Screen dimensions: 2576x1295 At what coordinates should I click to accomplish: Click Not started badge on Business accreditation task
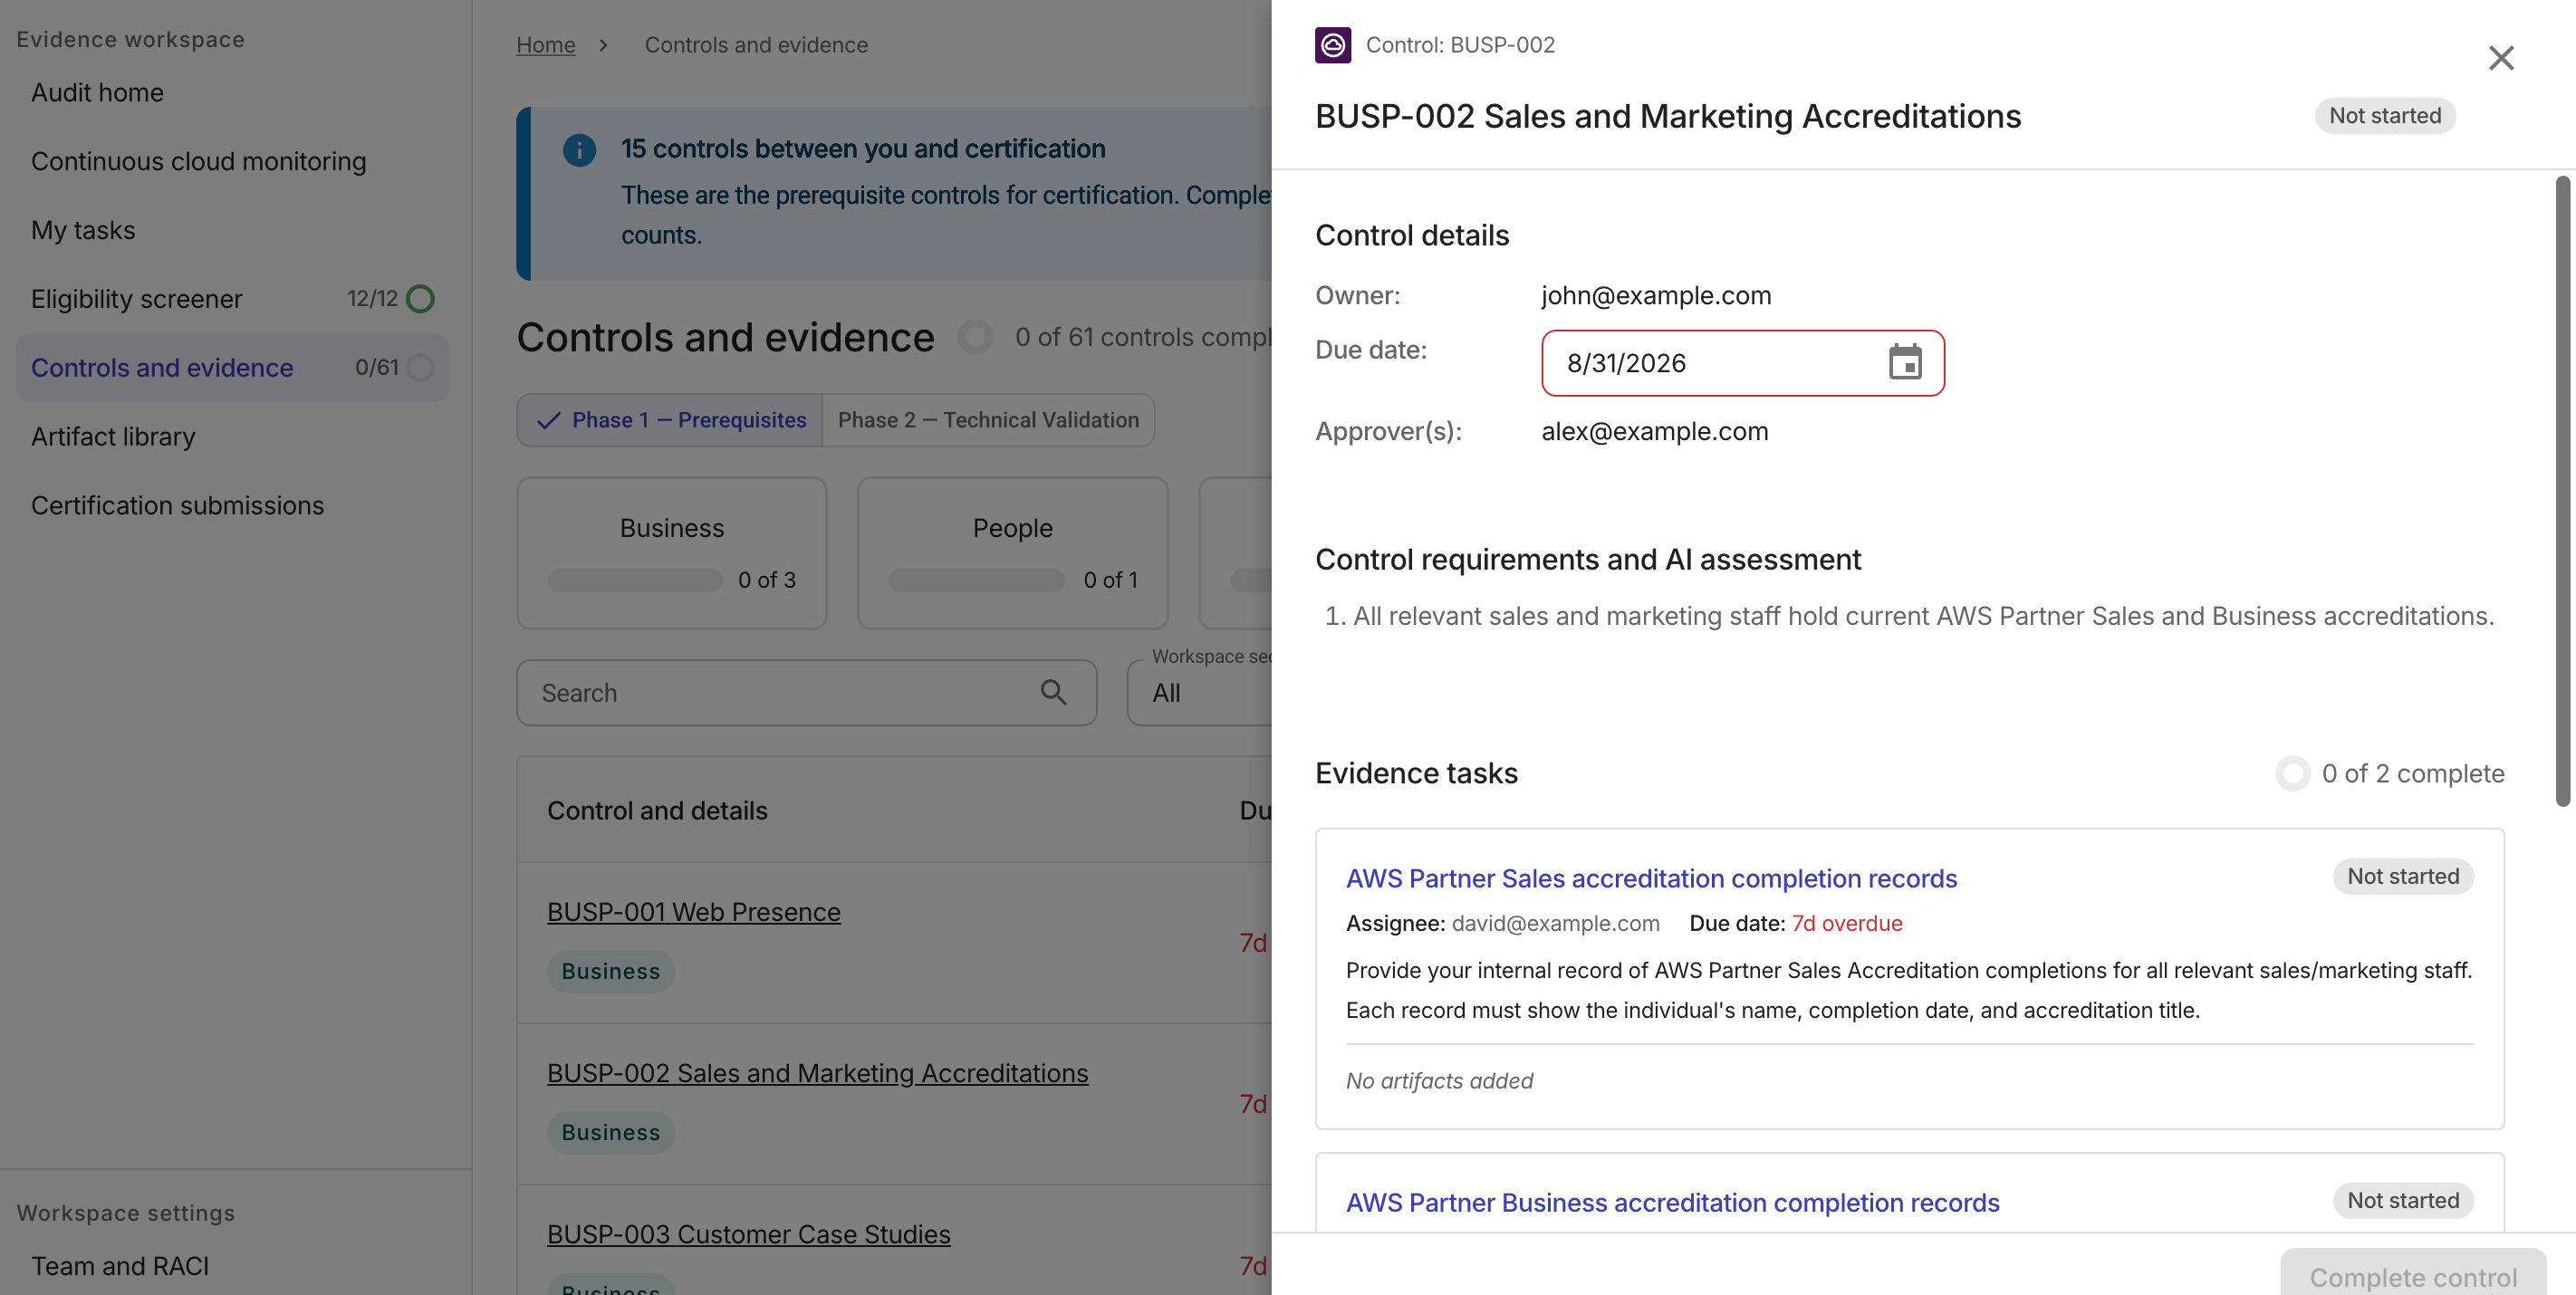tap(2402, 1200)
